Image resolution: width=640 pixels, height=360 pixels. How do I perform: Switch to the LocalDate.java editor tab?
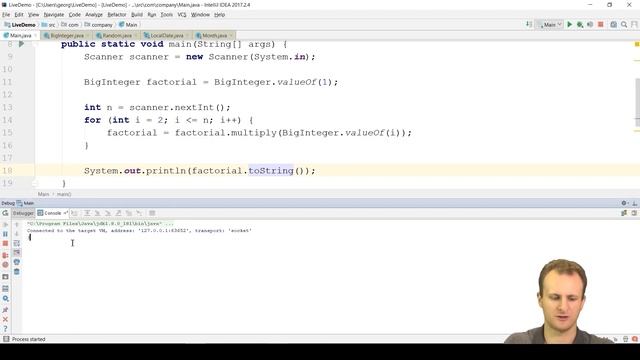pos(167,36)
